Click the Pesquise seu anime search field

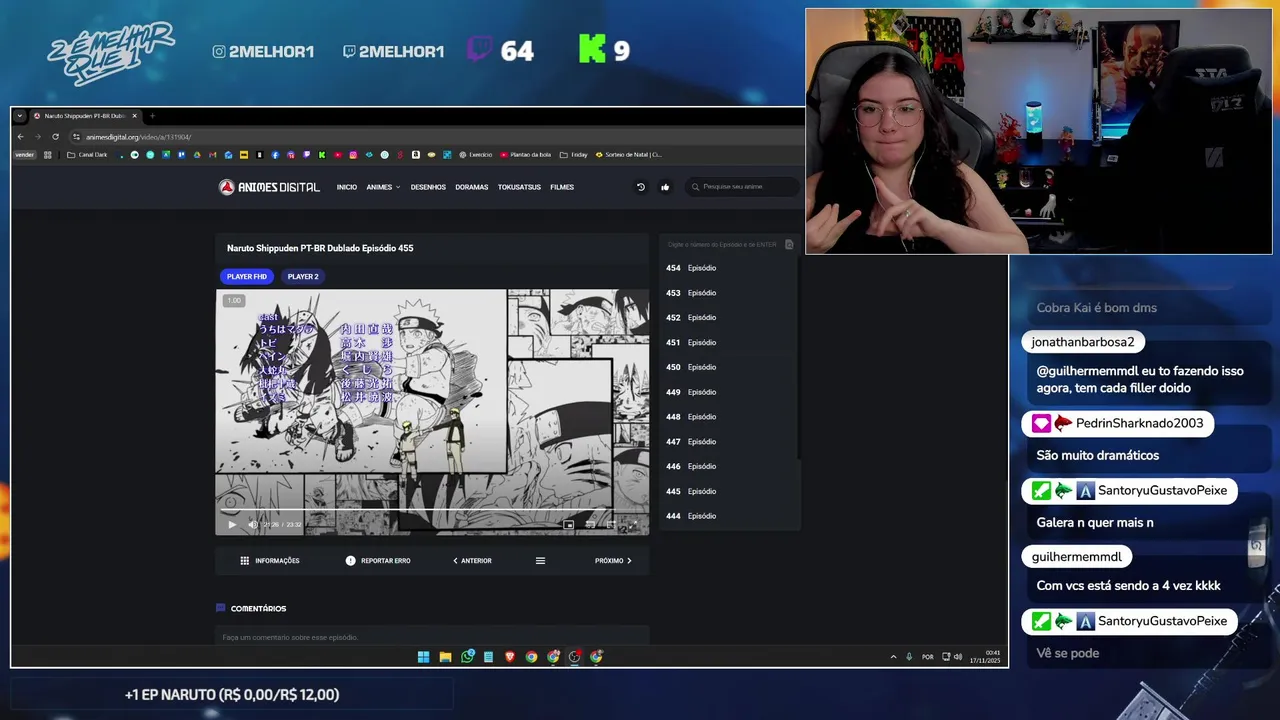click(742, 187)
